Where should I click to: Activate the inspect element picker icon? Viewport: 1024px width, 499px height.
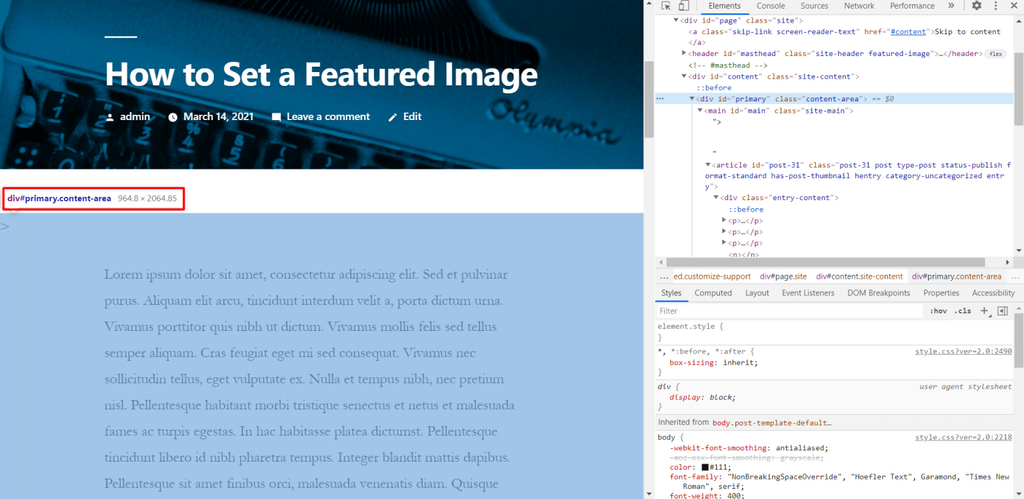tap(666, 6)
